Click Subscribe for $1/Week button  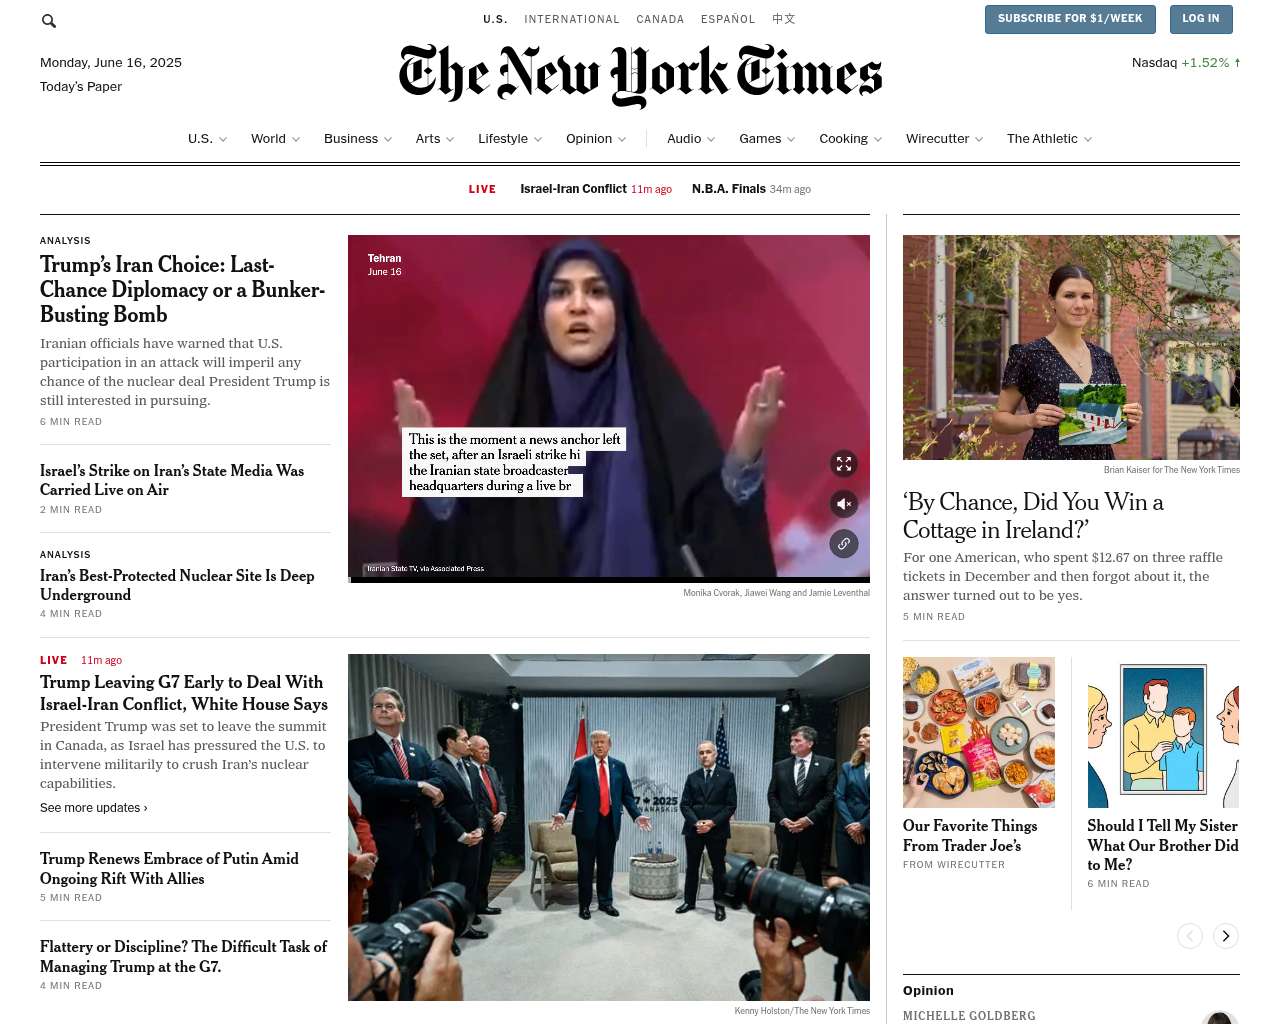pos(1070,19)
